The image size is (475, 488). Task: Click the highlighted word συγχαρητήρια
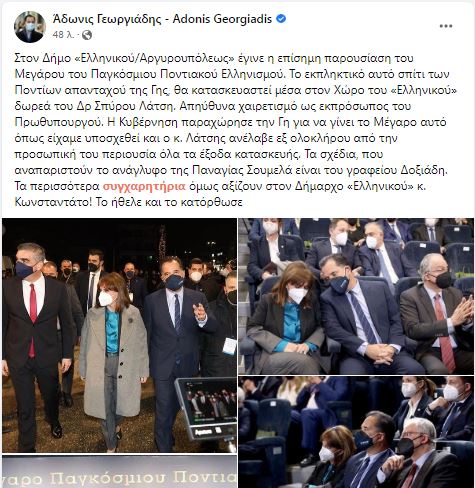click(x=144, y=186)
